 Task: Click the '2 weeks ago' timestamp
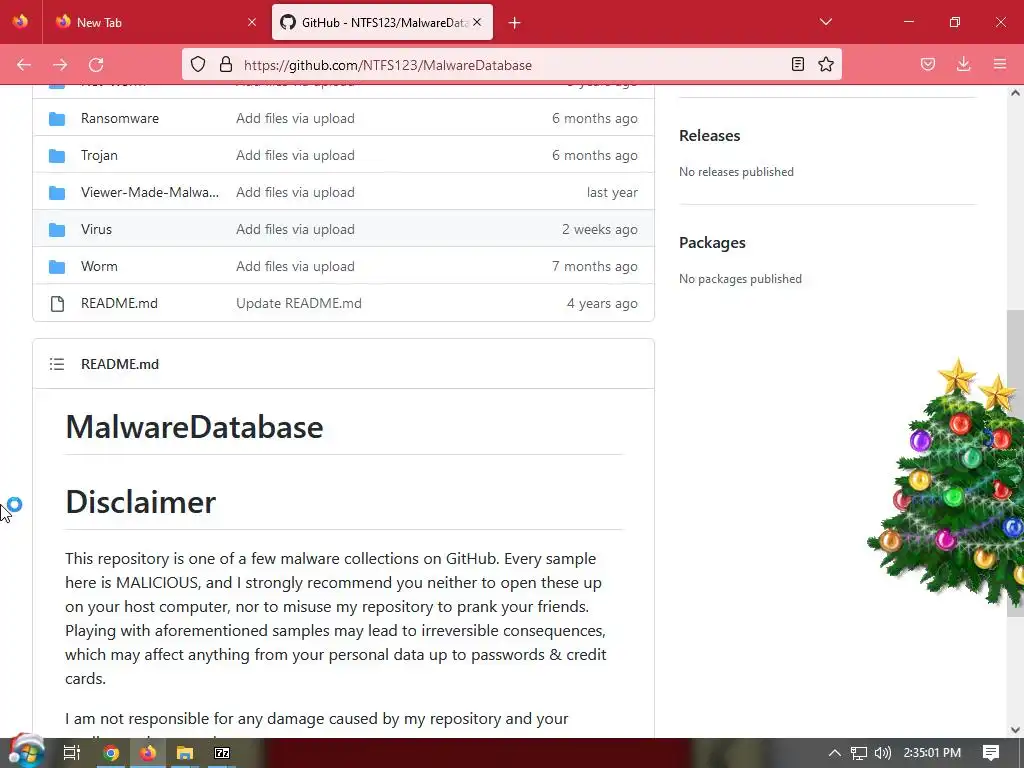pos(600,229)
